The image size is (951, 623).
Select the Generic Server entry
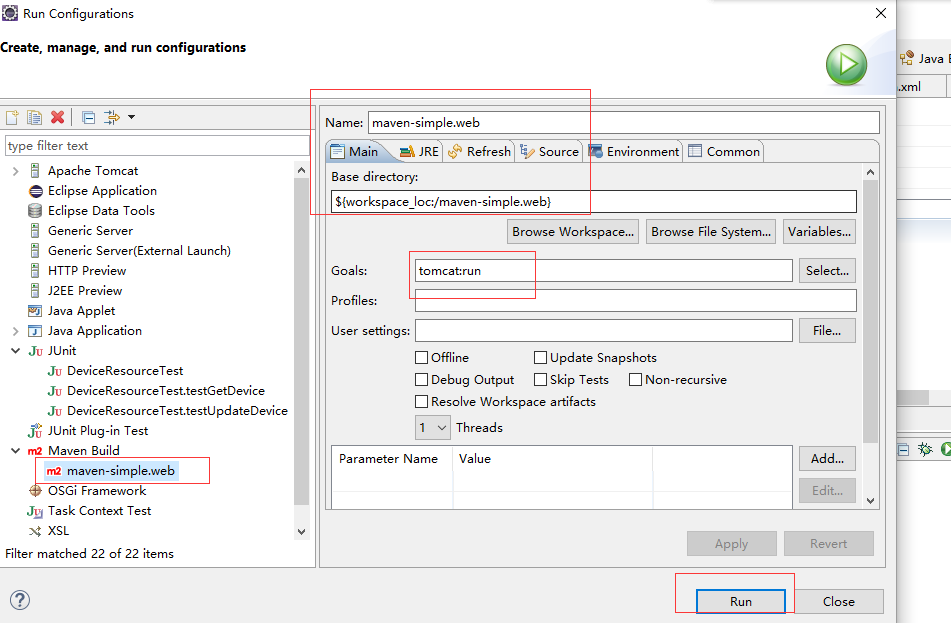tap(90, 231)
